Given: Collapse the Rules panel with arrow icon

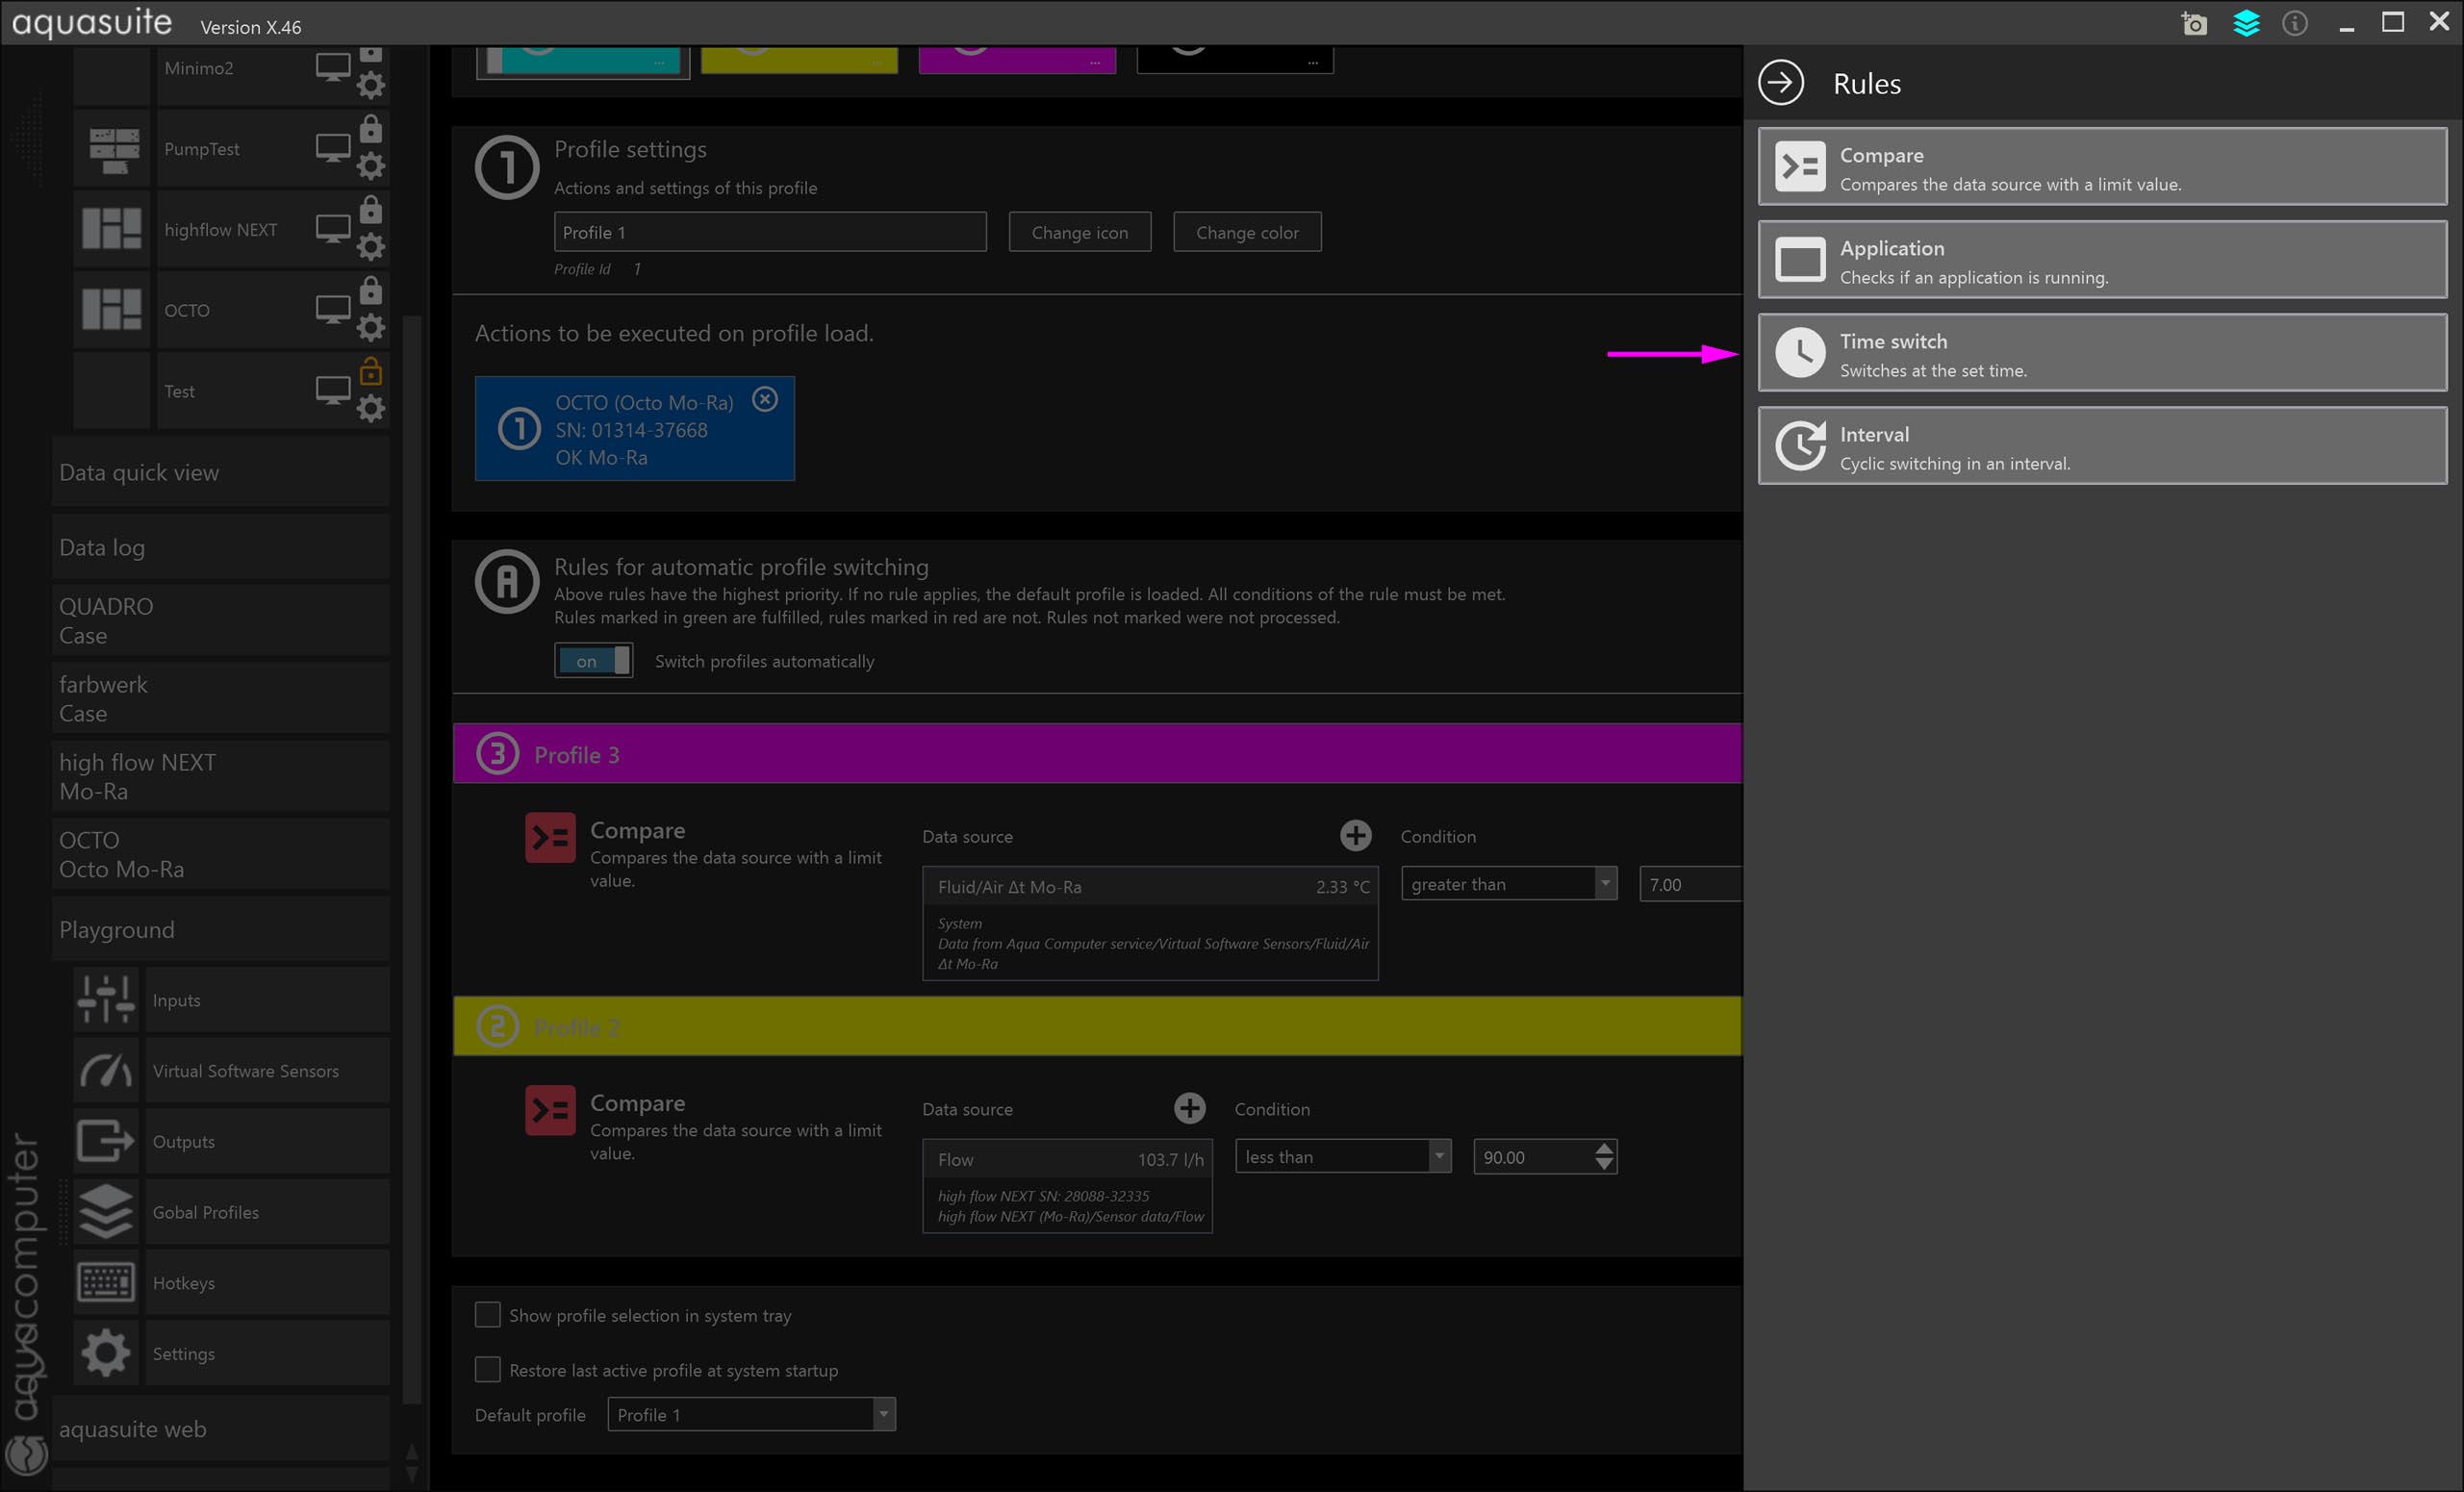Looking at the screenshot, I should pos(1780,83).
